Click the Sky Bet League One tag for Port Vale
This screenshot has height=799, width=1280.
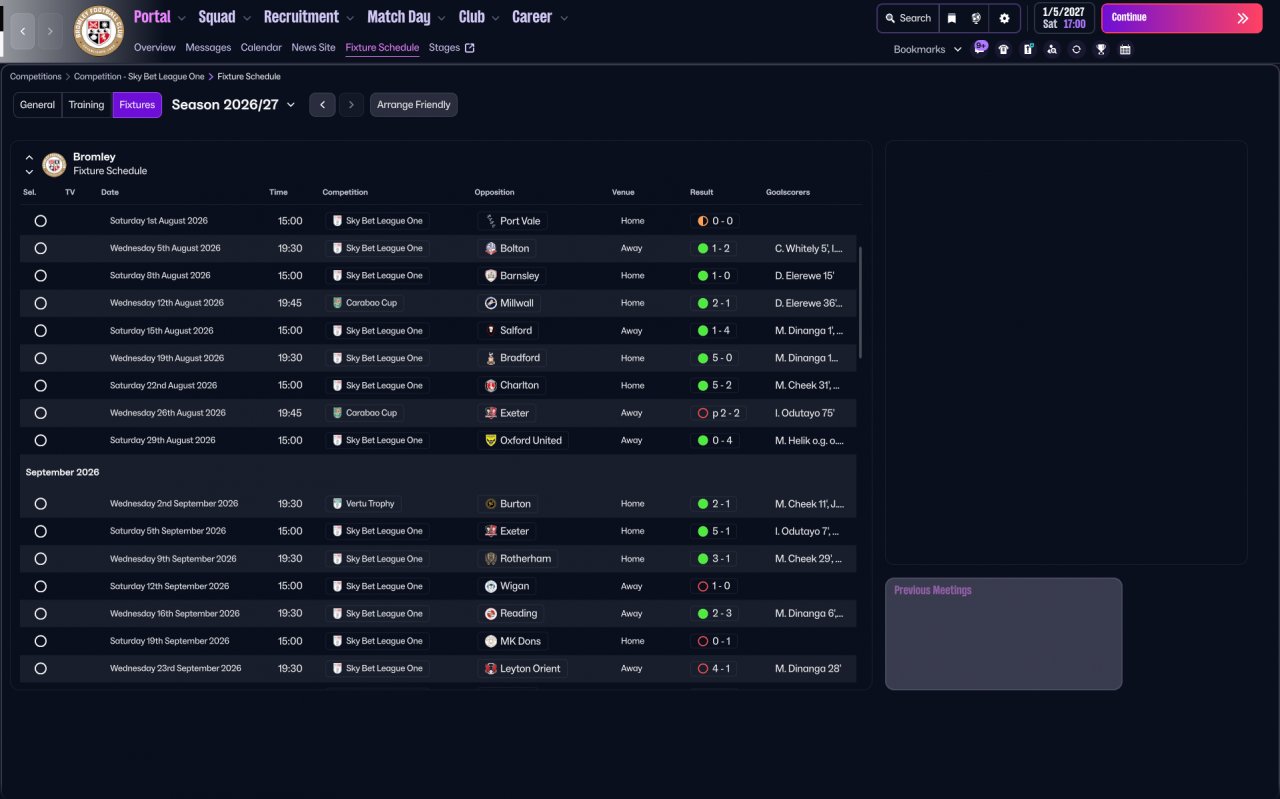coord(378,221)
